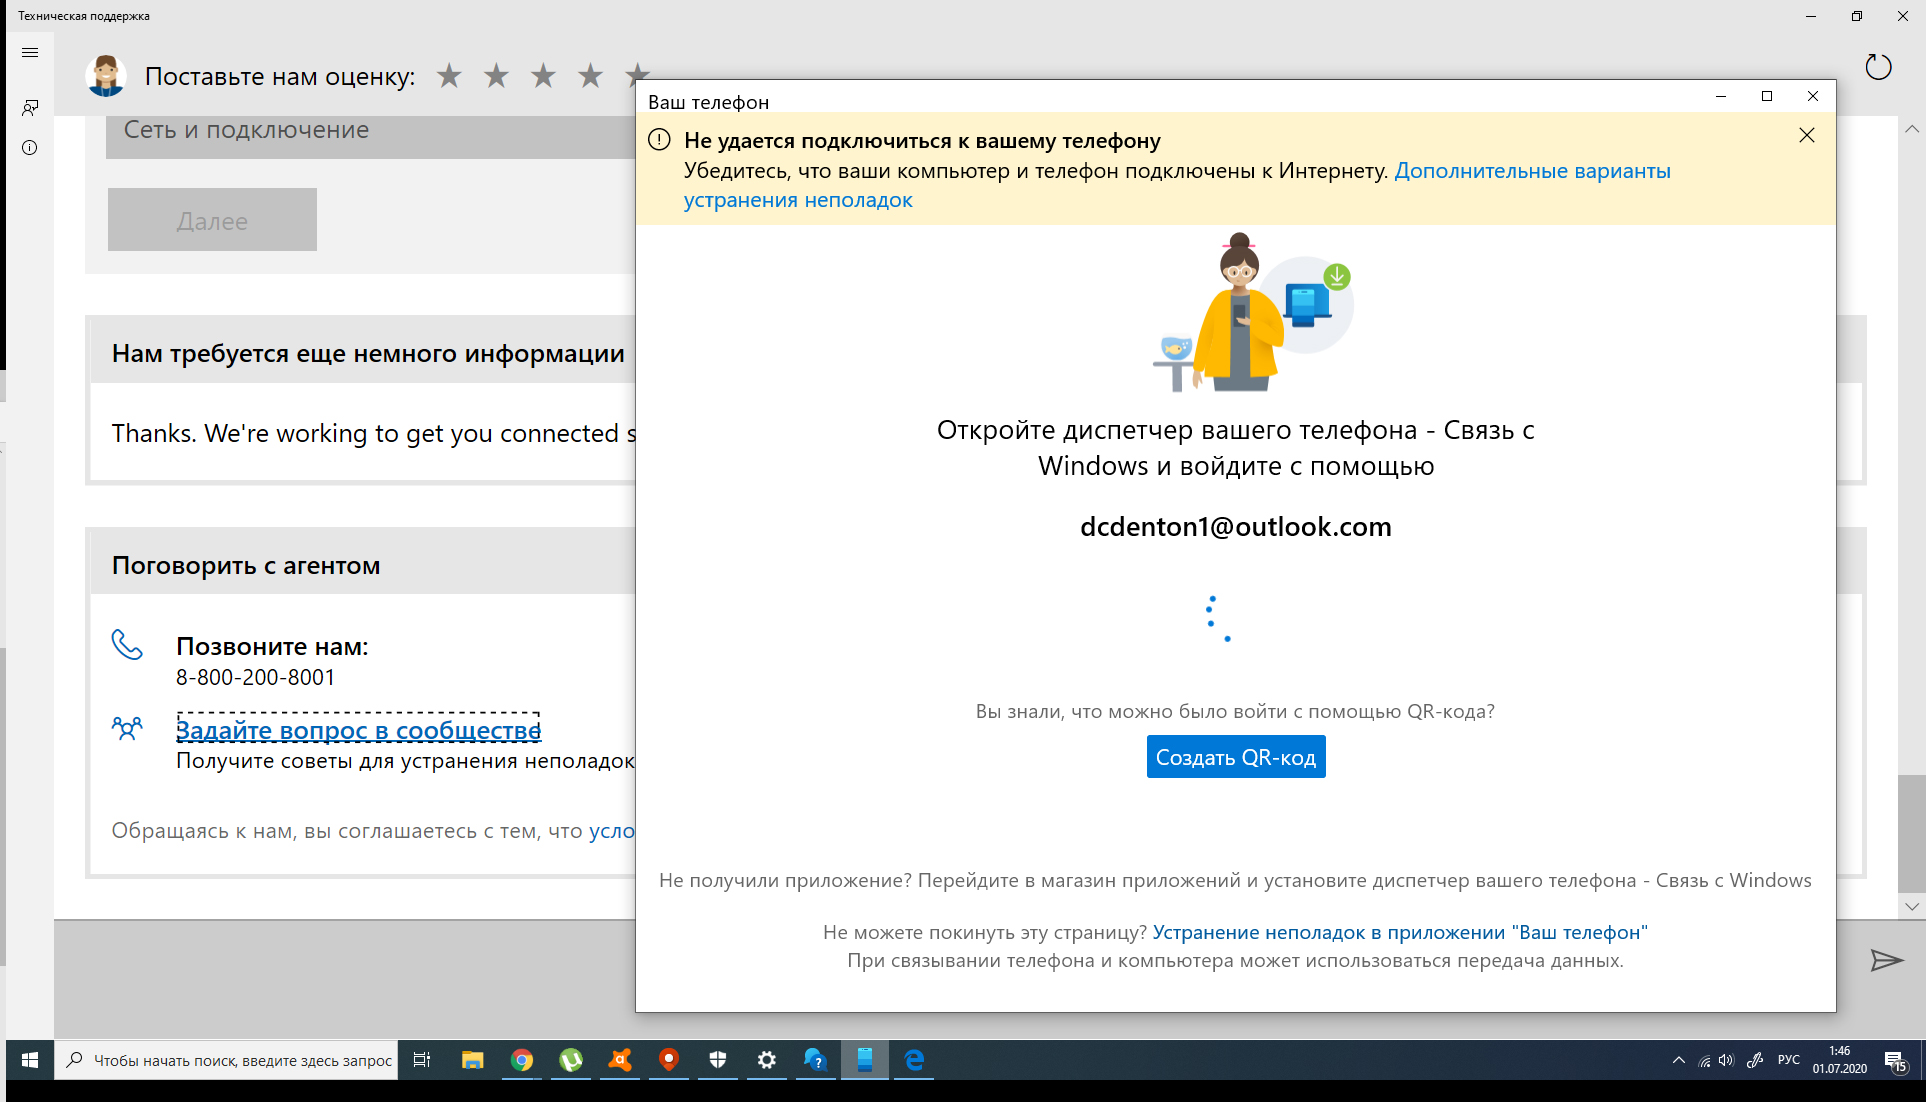
Task: Open the network status tray icon
Action: pyautogui.click(x=1704, y=1061)
